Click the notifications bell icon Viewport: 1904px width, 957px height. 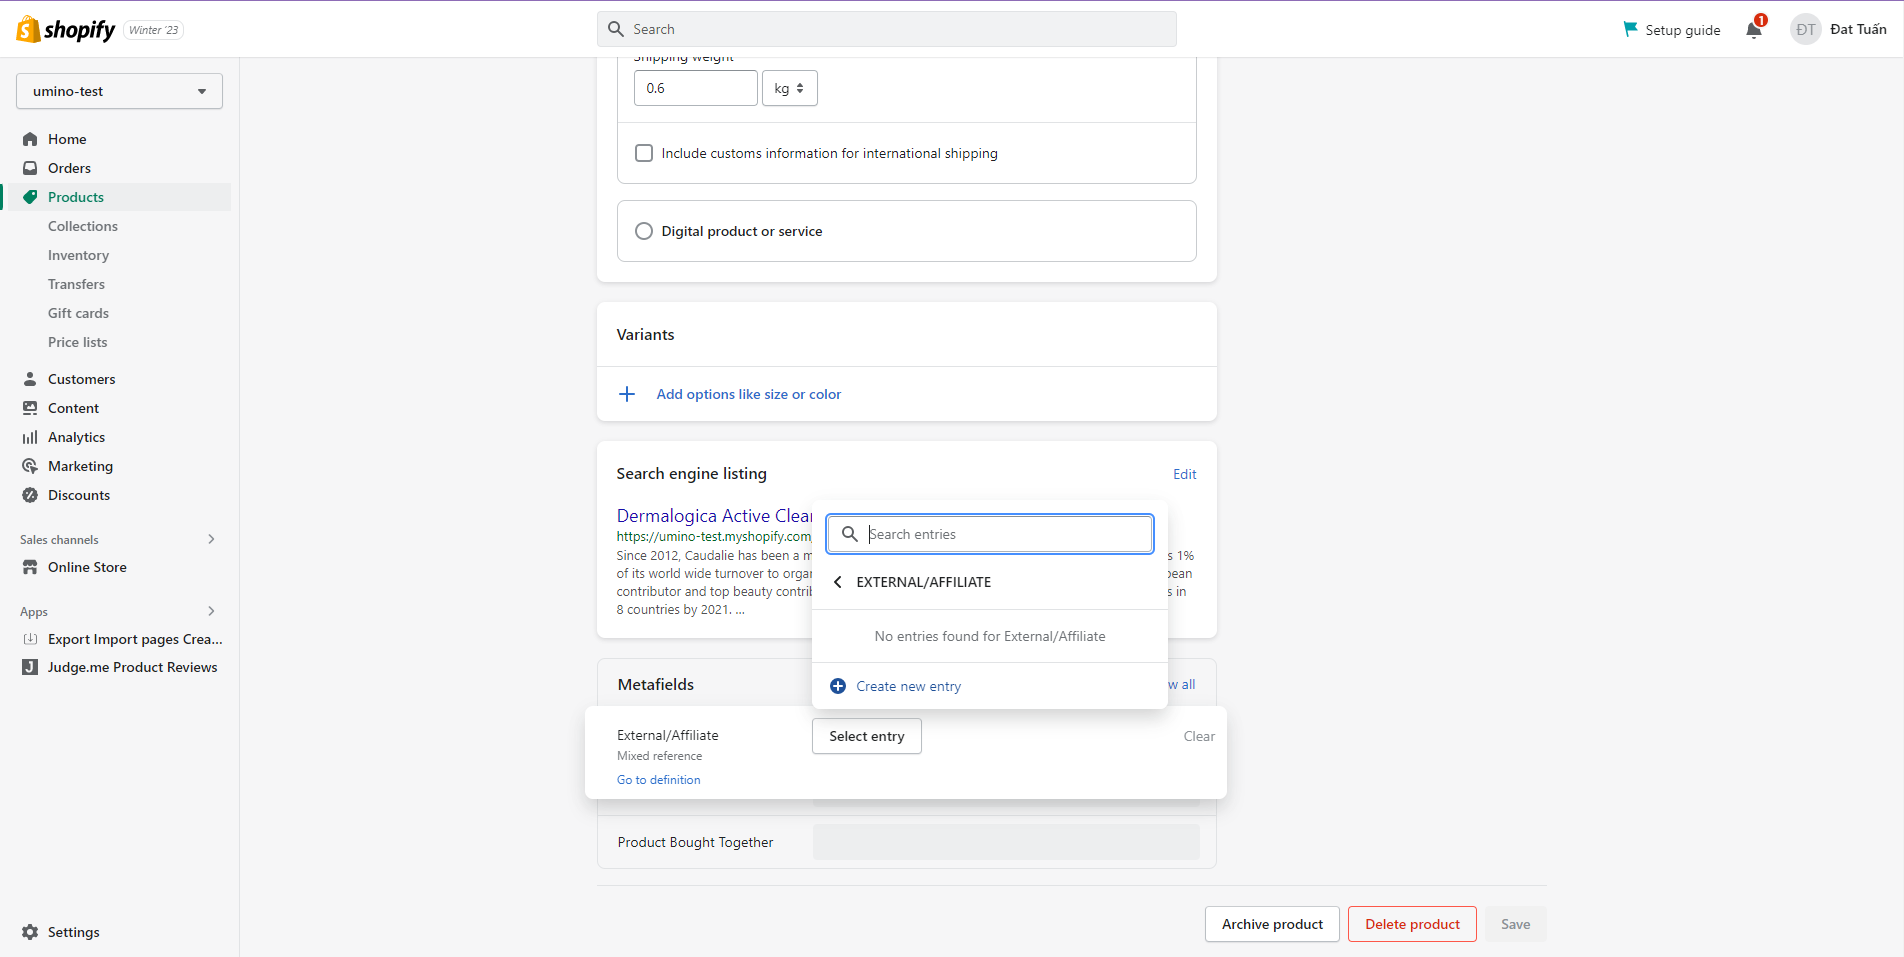coord(1754,30)
